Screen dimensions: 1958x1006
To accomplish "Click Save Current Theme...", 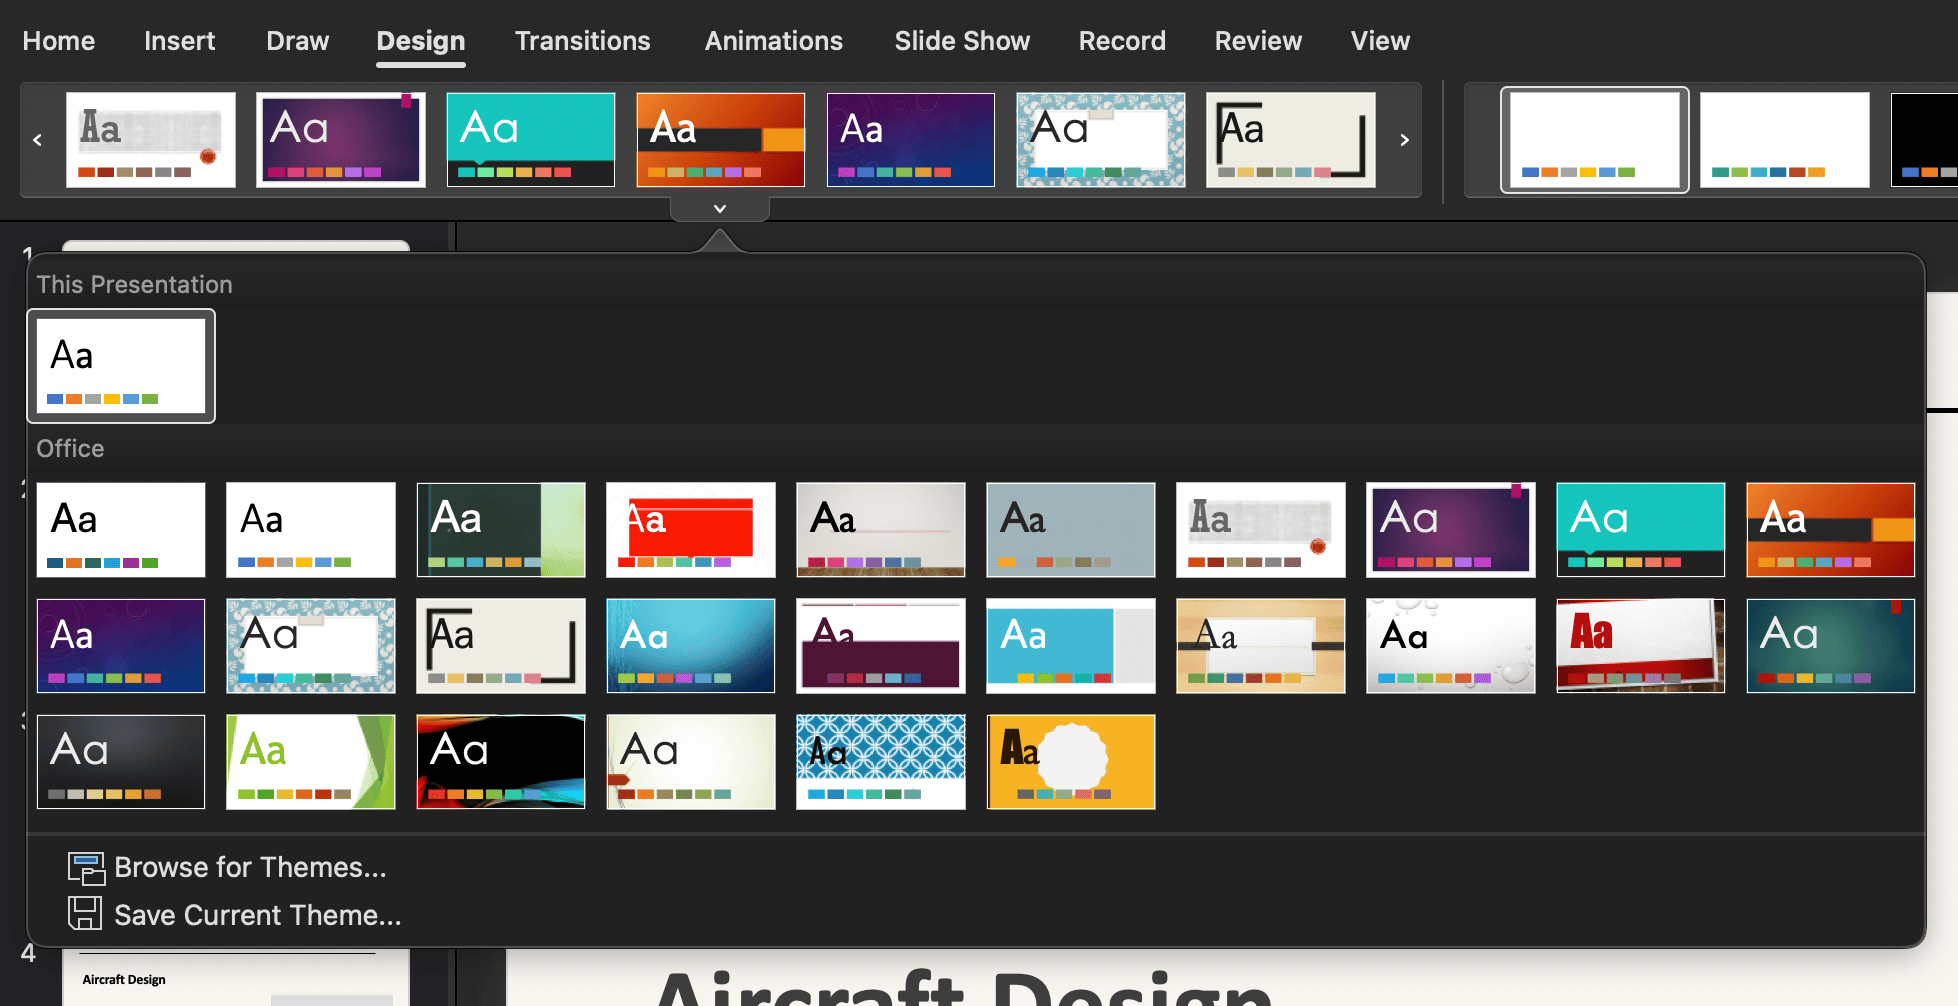I will [x=234, y=915].
